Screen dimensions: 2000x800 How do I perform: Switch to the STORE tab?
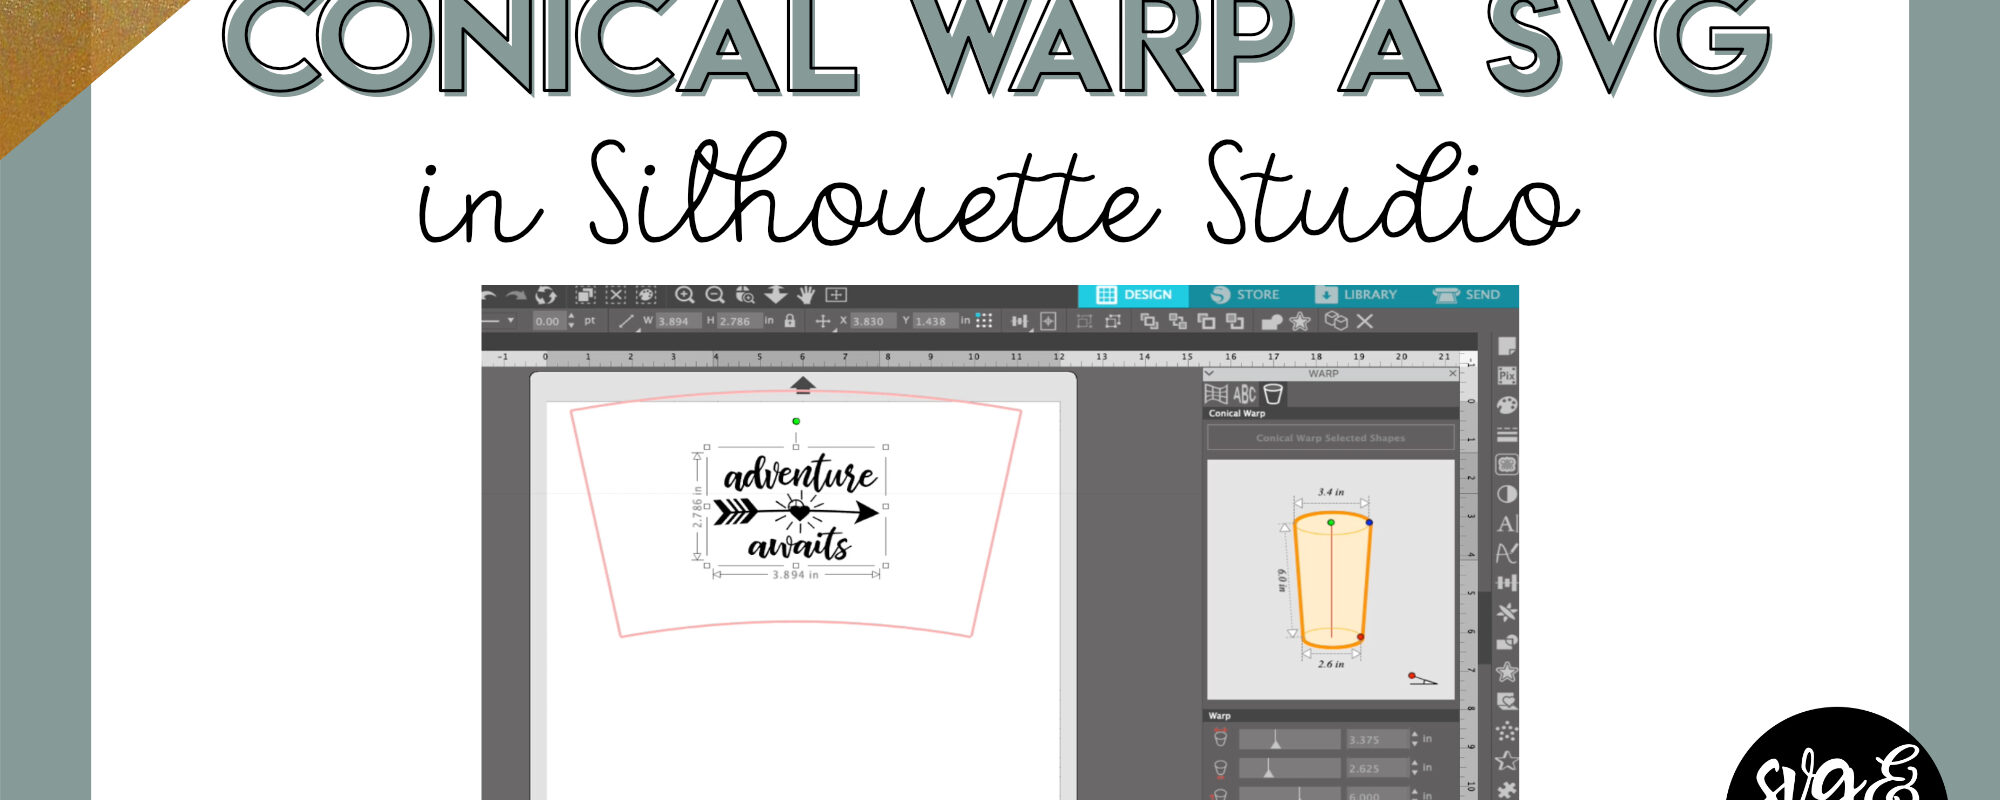pyautogui.click(x=1245, y=295)
